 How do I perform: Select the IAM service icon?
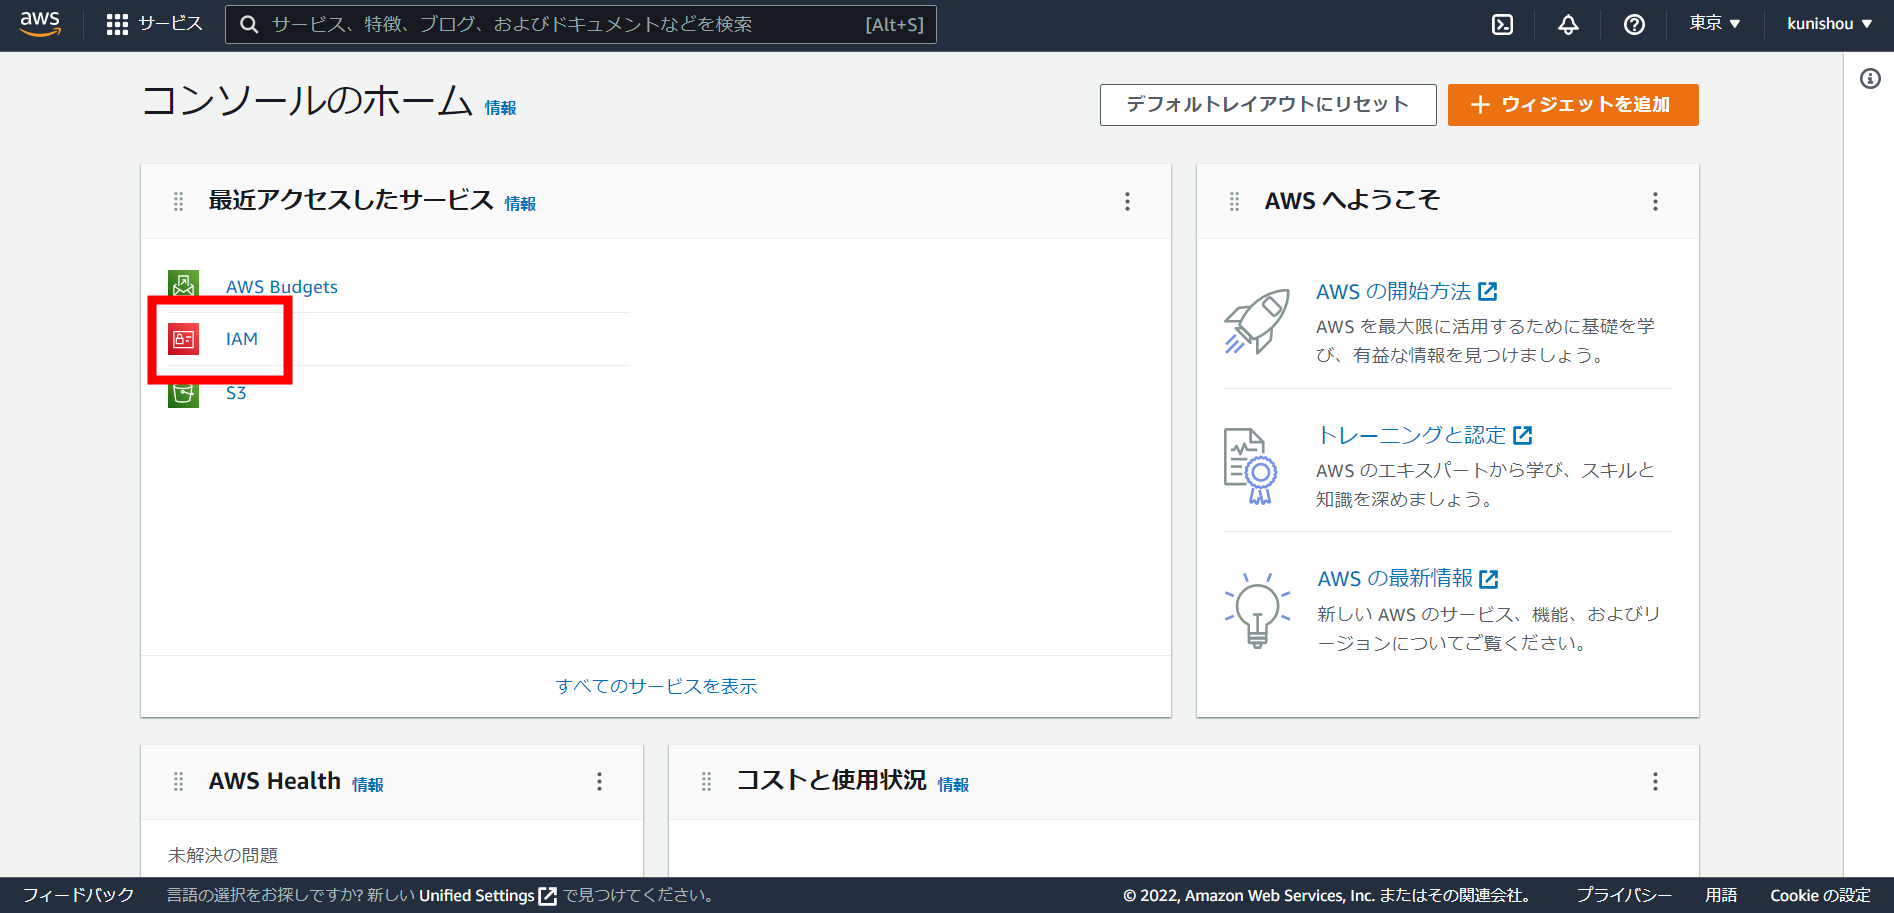183,339
